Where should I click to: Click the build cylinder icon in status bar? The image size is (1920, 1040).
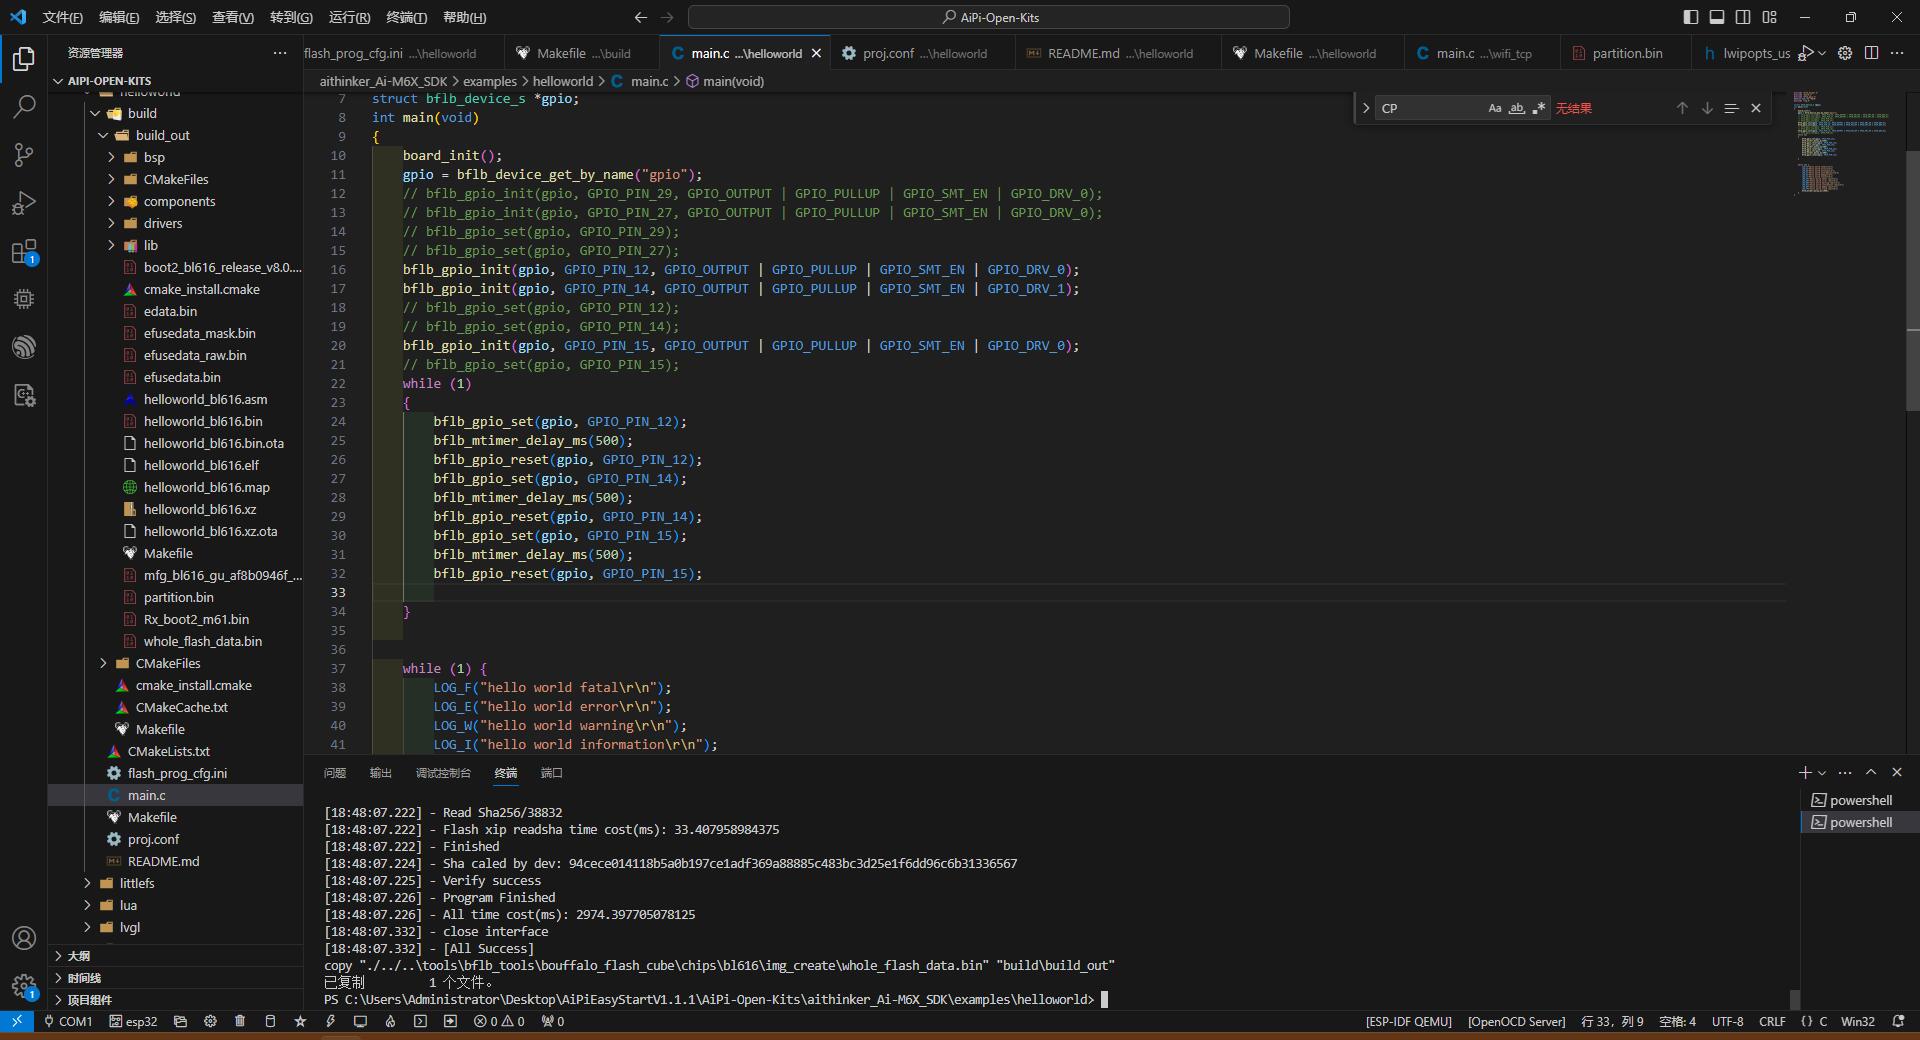[x=270, y=1021]
